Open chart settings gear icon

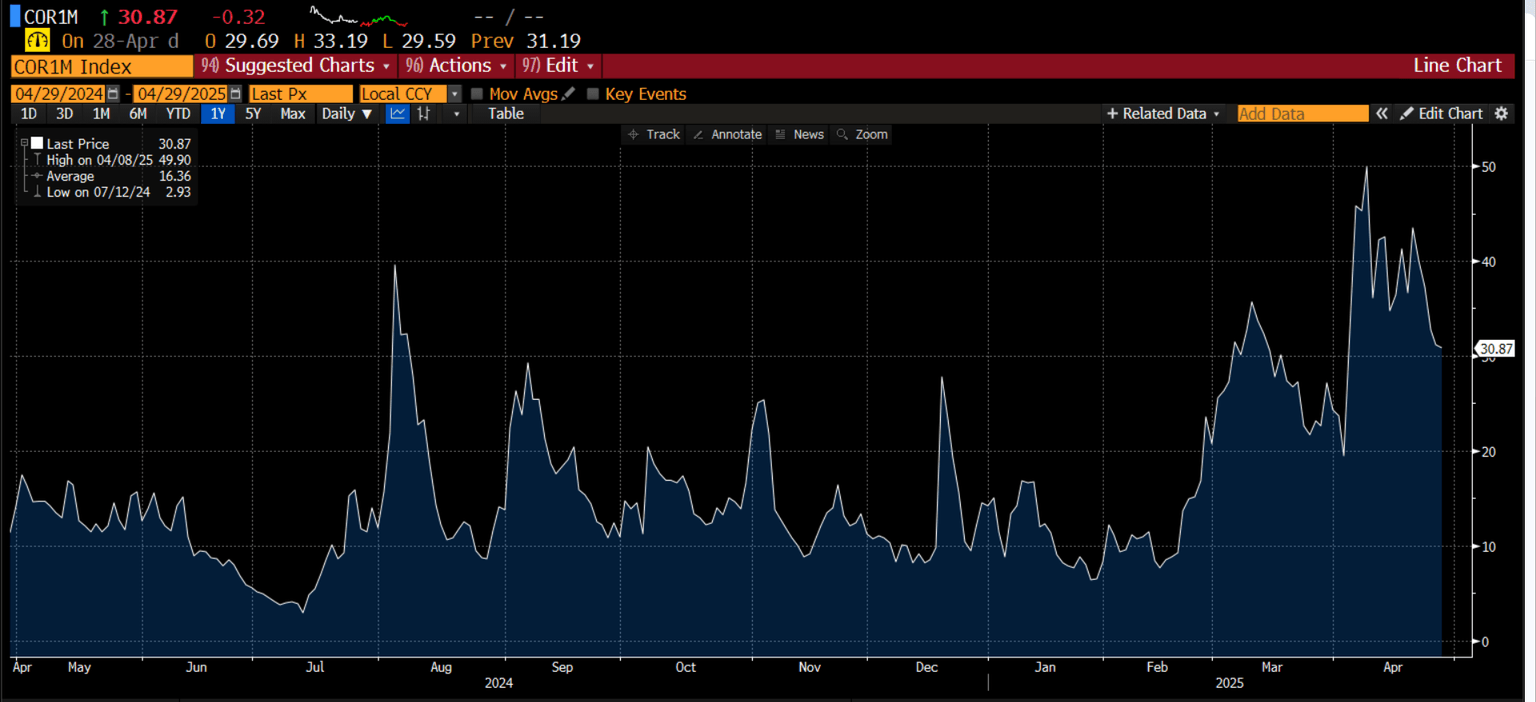click(1500, 114)
